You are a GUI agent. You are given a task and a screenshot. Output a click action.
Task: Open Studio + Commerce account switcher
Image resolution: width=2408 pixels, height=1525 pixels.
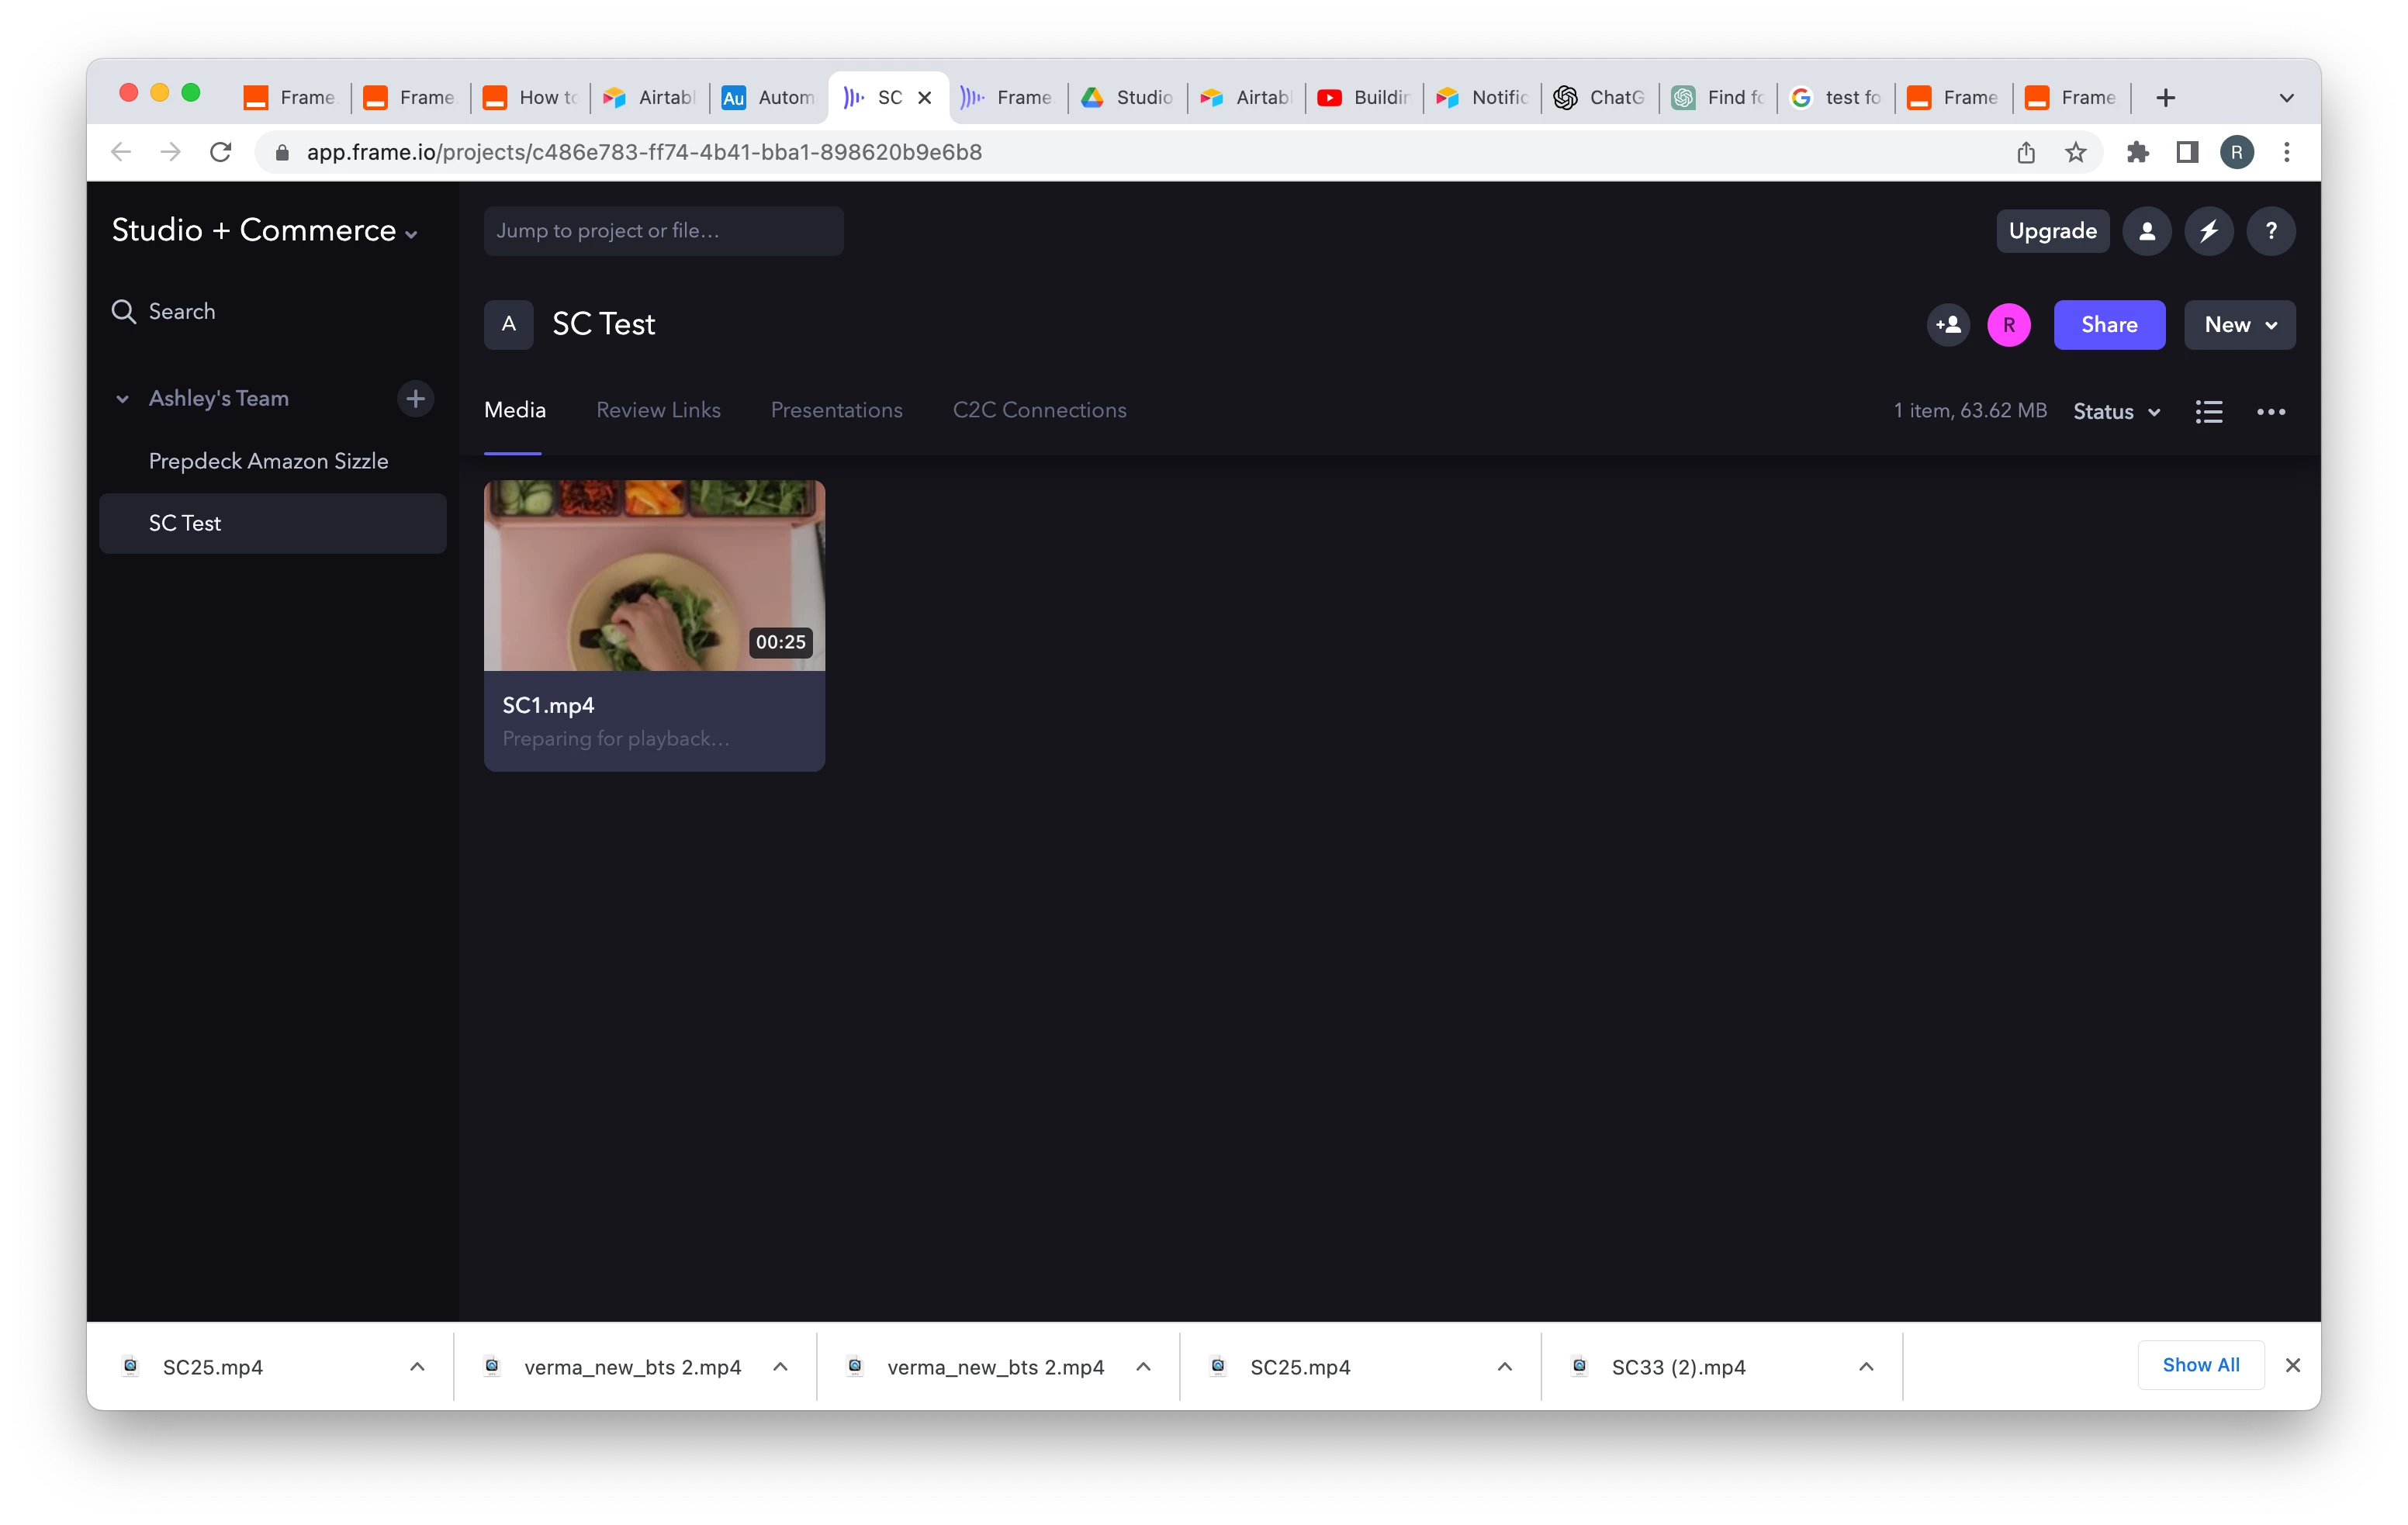tap(264, 231)
